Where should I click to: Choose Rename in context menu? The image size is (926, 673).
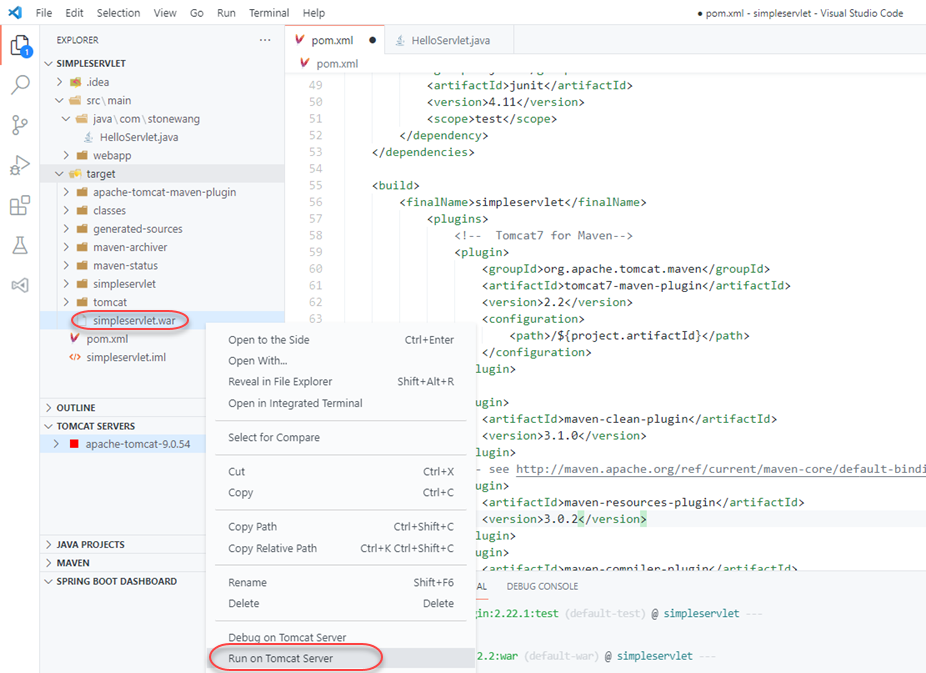point(341,582)
